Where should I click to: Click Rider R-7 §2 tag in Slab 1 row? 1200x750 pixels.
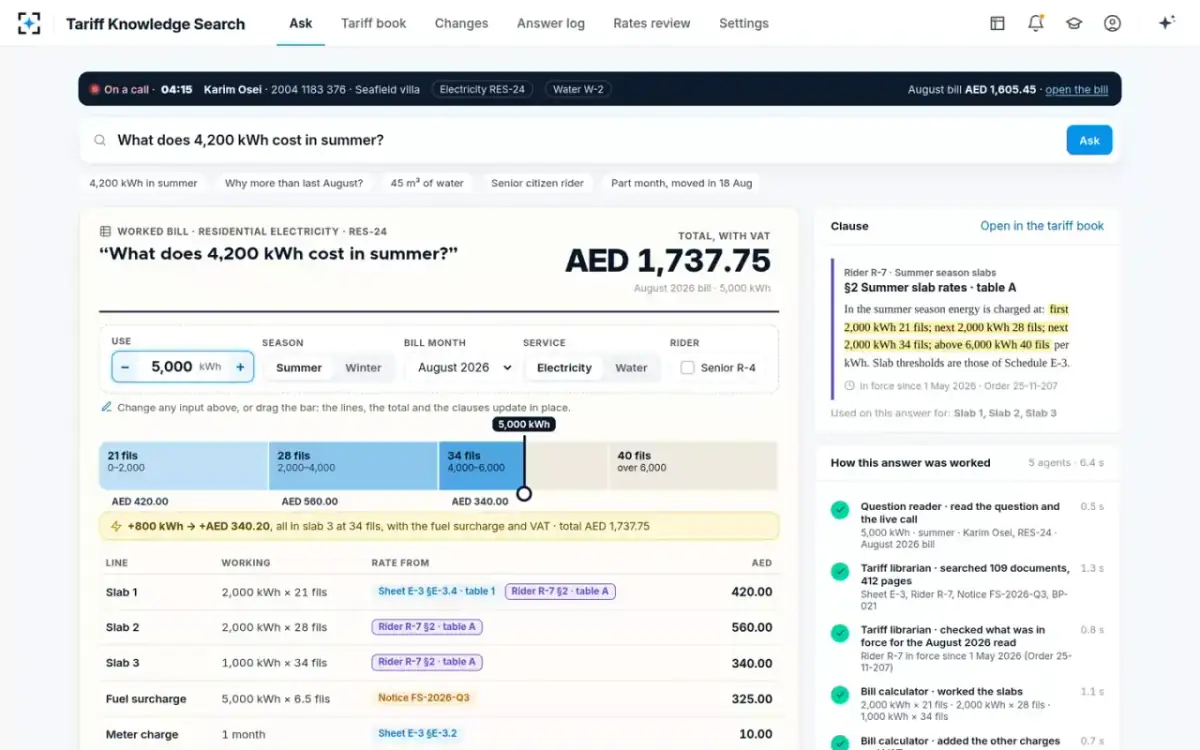(560, 591)
